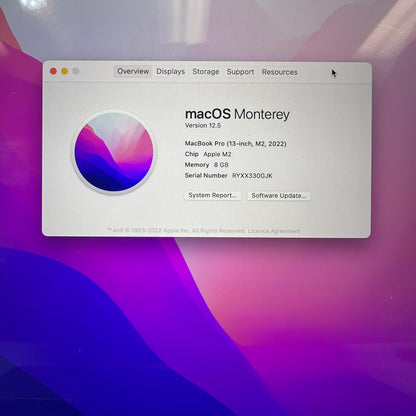Switch to the Overview tab

(133, 71)
